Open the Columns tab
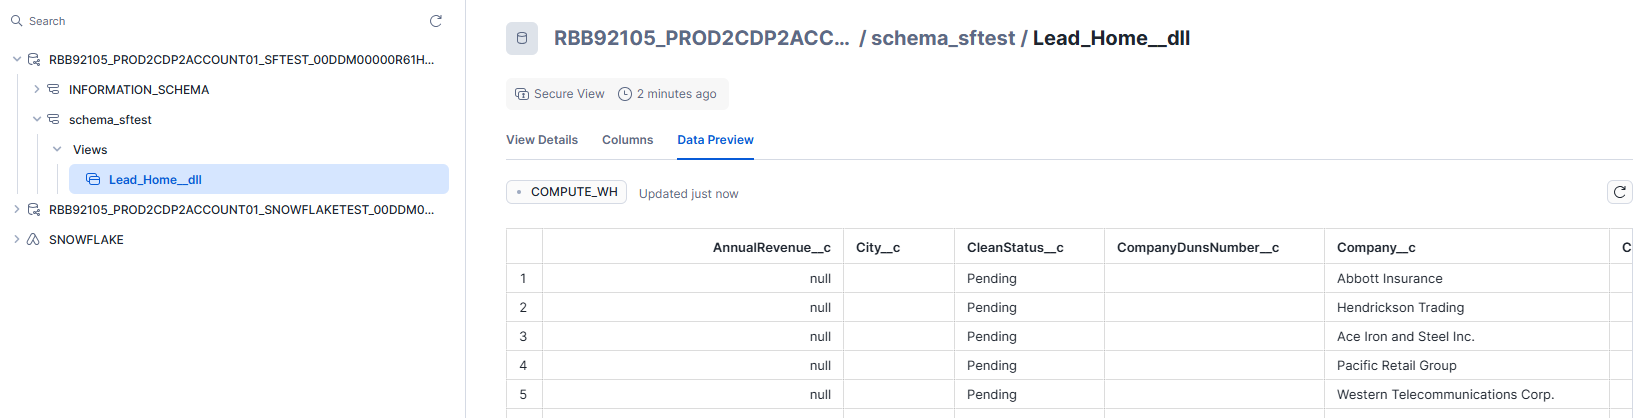This screenshot has height=418, width=1648. pyautogui.click(x=627, y=140)
